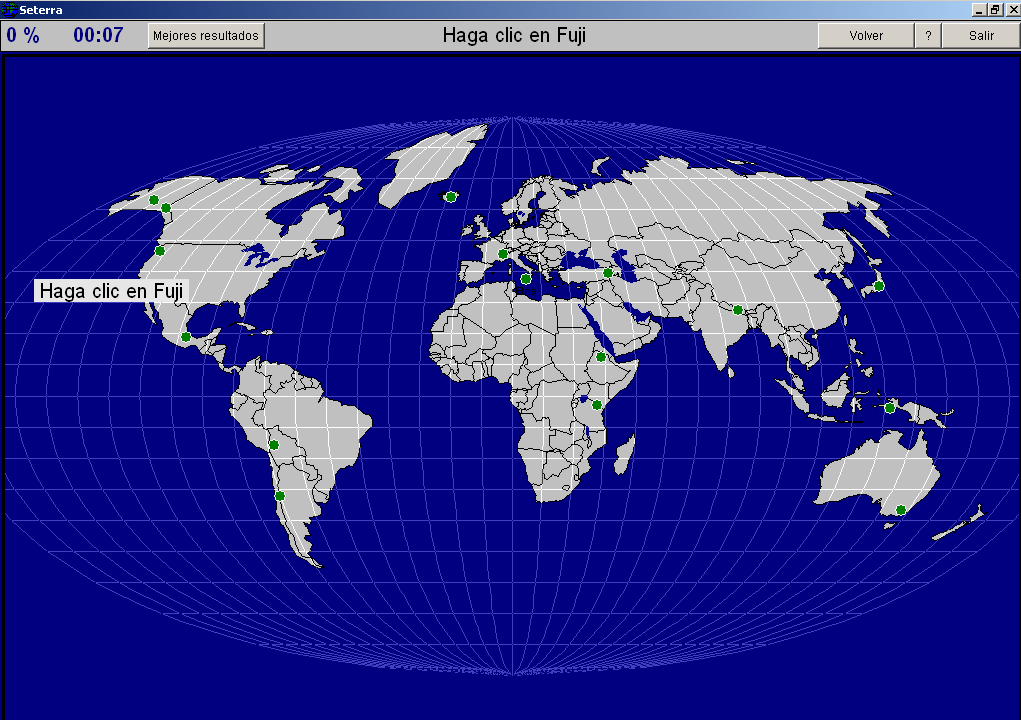This screenshot has width=1021, height=720.
Task: Pick the green dot on Alaska-Yukon border
Action: (x=166, y=208)
